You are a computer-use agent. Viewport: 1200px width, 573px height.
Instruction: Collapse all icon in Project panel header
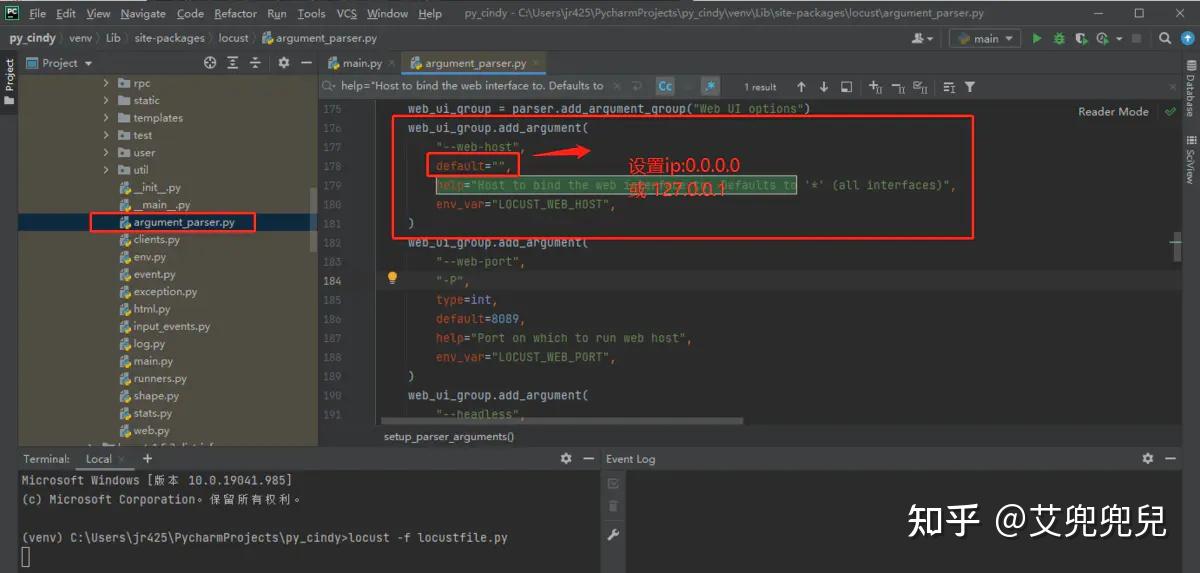pyautogui.click(x=256, y=63)
